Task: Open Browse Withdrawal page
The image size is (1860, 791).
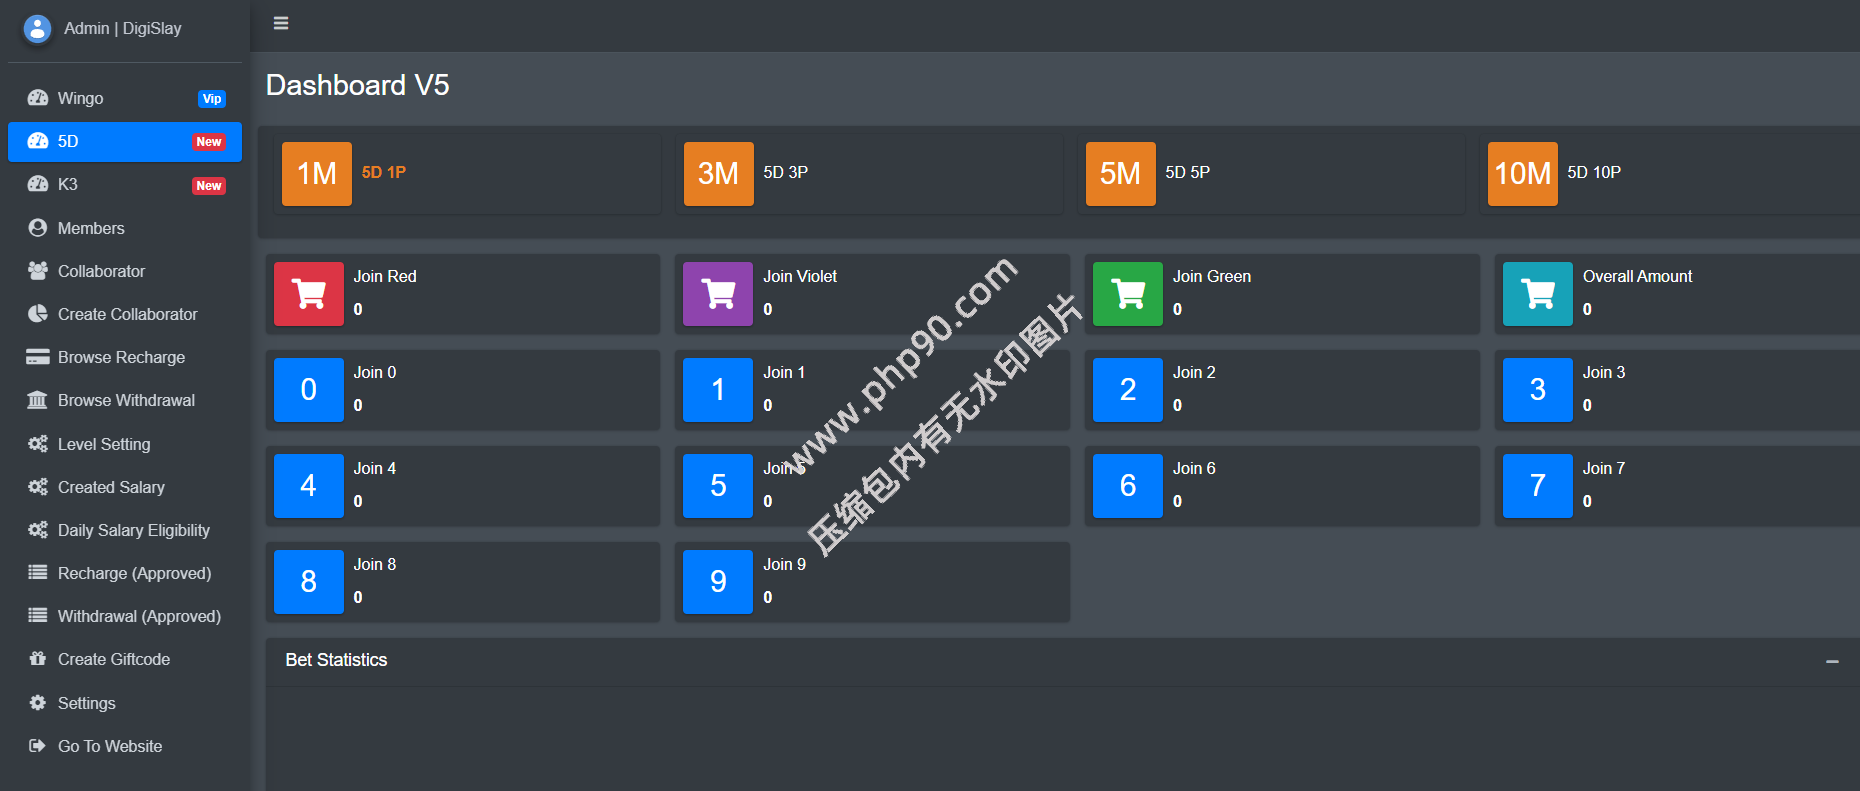Action: click(x=126, y=400)
